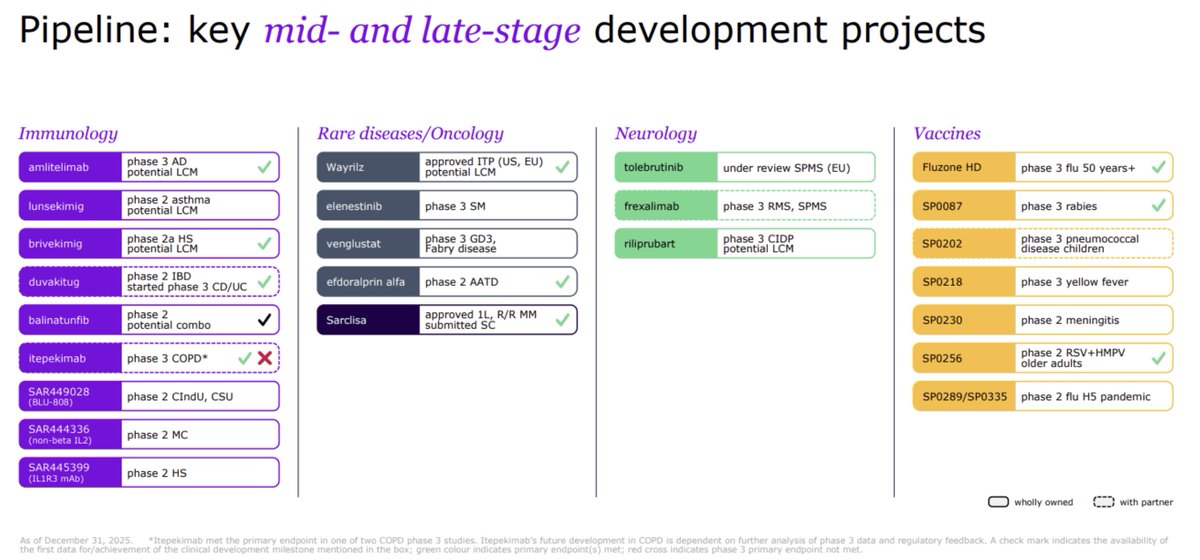Viewport: 1200px width, 560px height.
Task: Click the lunsekimig label
Action: (70, 205)
